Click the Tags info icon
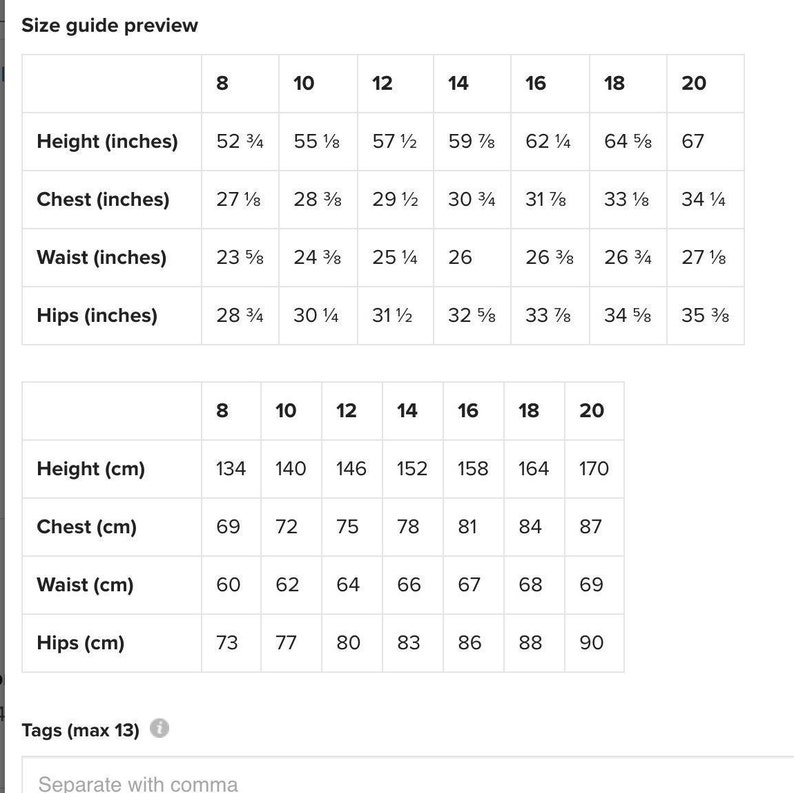794x793 pixels. [x=159, y=728]
